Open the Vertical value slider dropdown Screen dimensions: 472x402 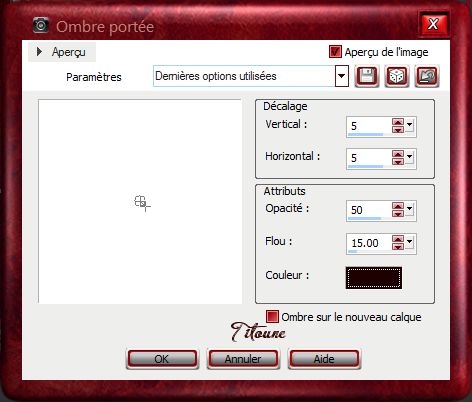[x=409, y=125]
